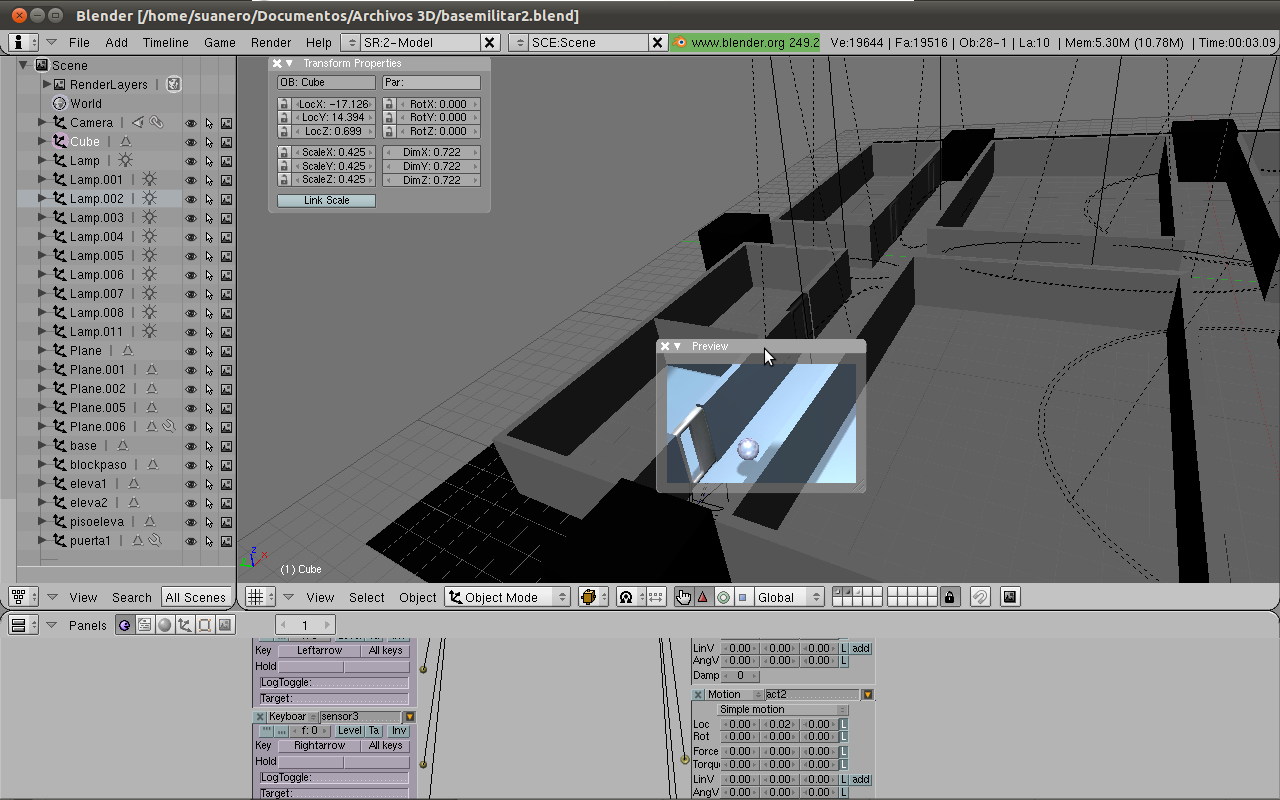Viewport: 1280px width, 800px height.
Task: Toggle renderability of Plane.001 in outliner
Action: [x=227, y=370]
